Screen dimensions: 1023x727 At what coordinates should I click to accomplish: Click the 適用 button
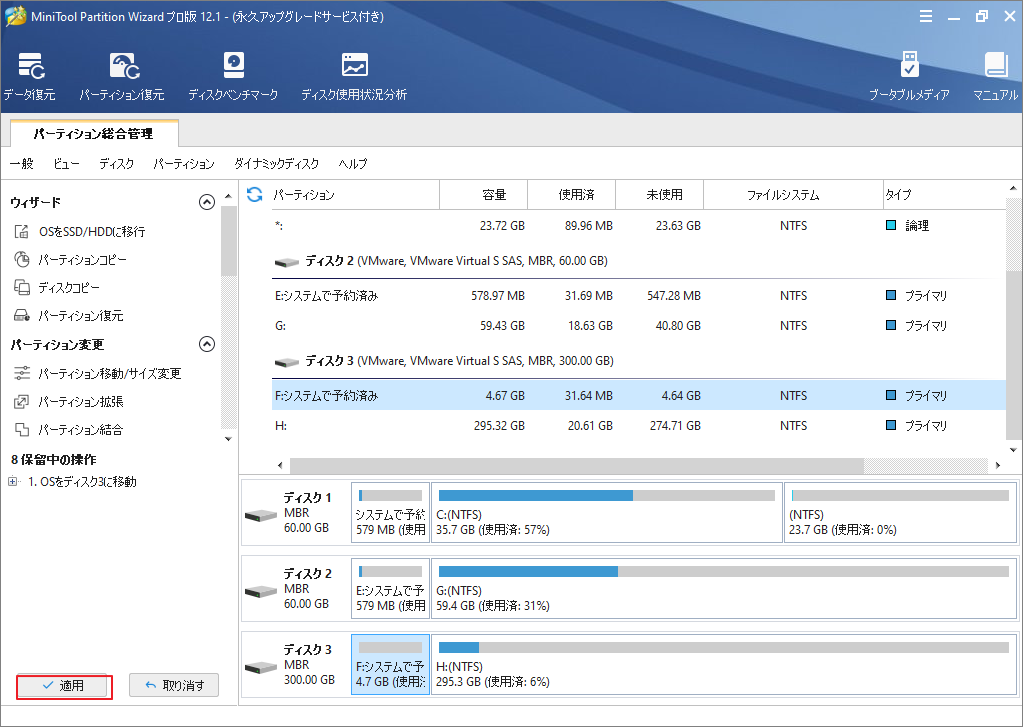(x=63, y=685)
